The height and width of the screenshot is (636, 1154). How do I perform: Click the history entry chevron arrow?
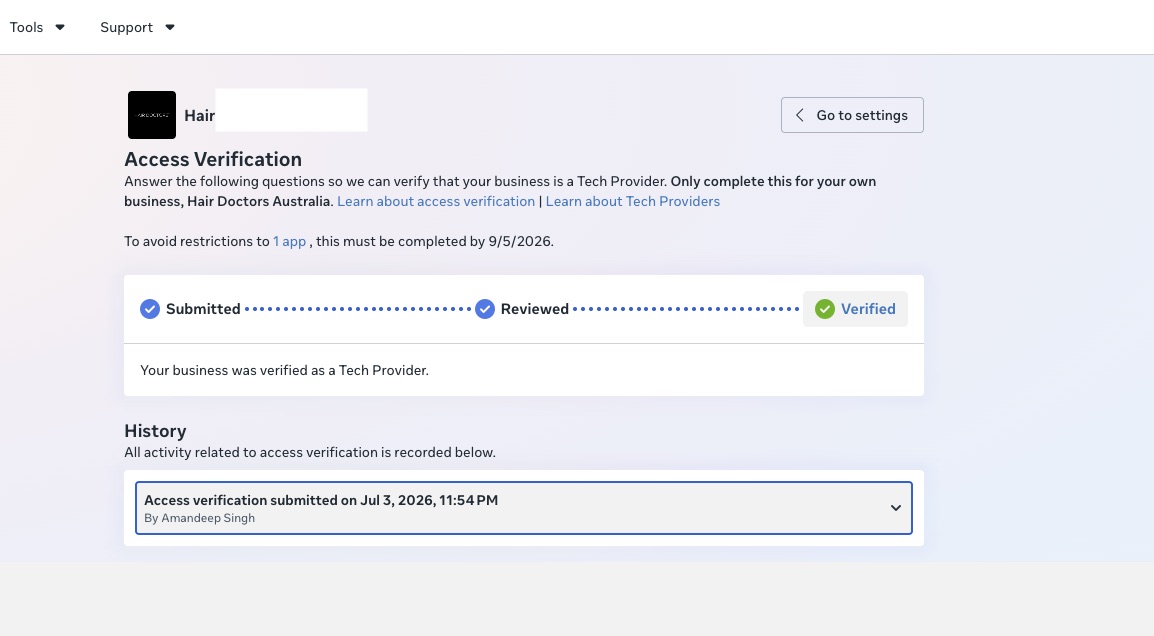896,508
